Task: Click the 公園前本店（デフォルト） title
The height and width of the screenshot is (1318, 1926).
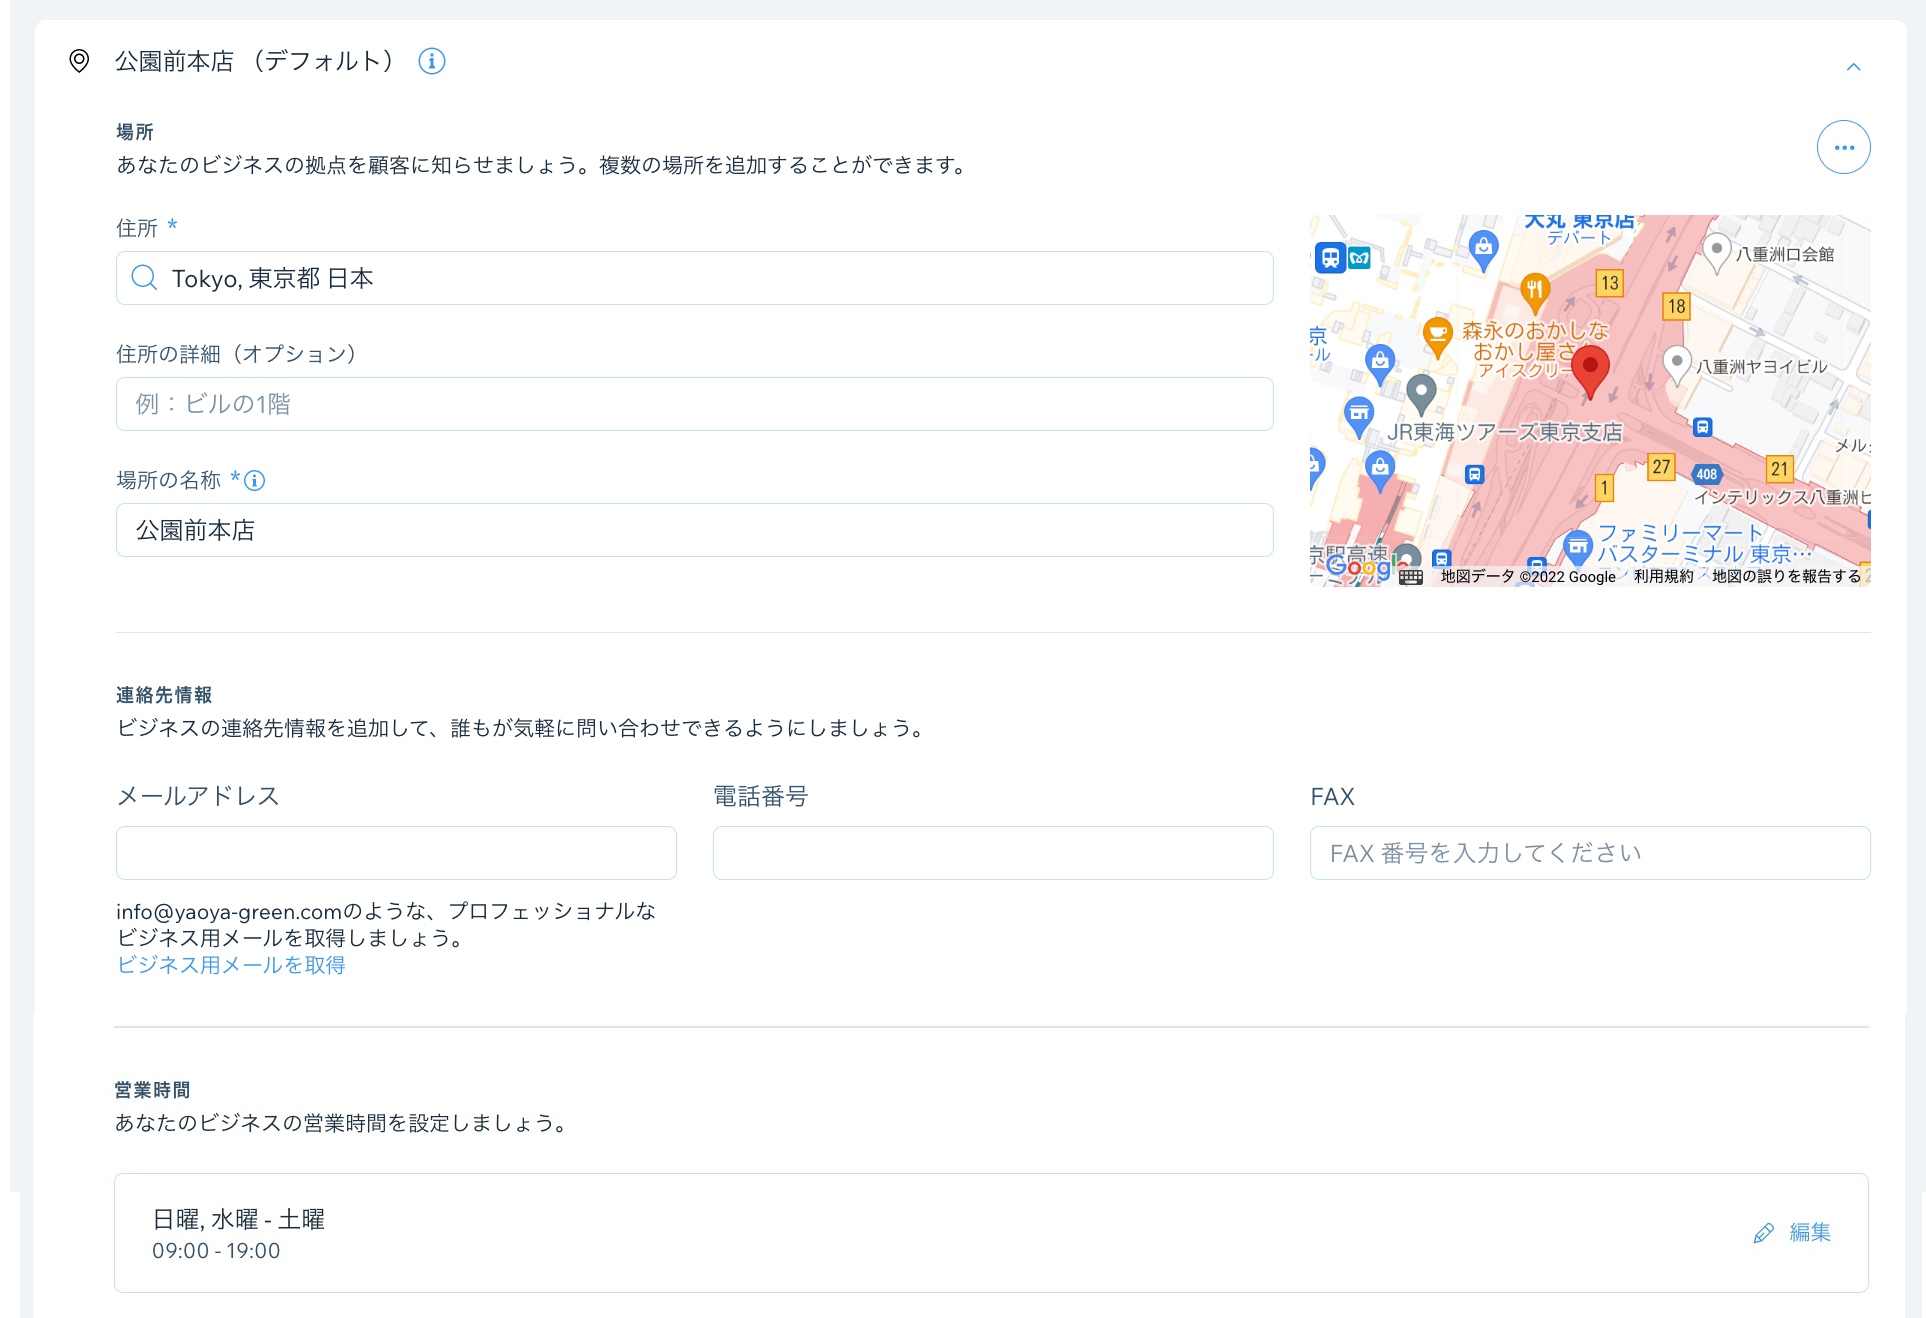Action: coord(257,61)
